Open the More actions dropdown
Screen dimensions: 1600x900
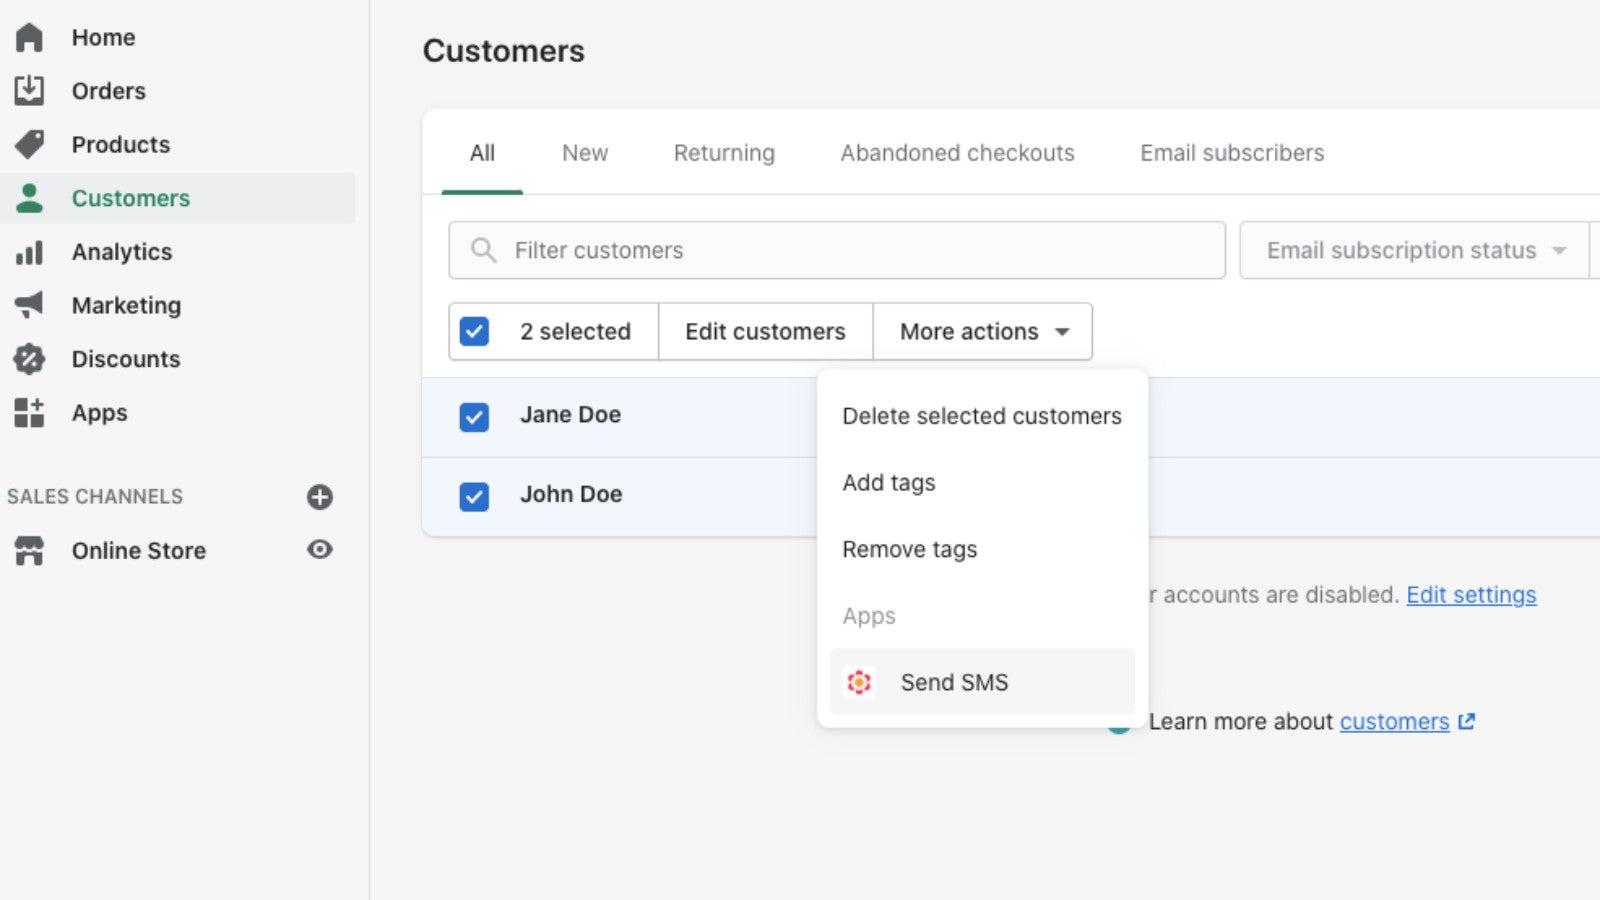(981, 331)
